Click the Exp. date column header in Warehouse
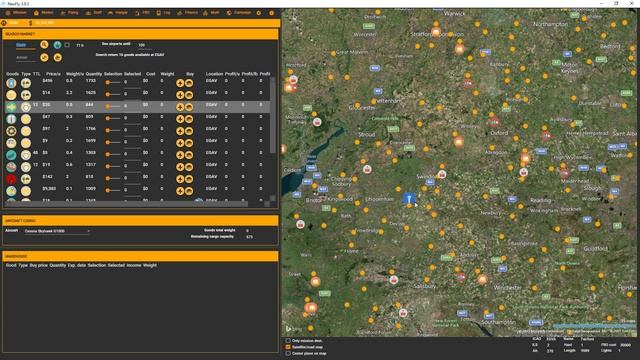 point(77,265)
